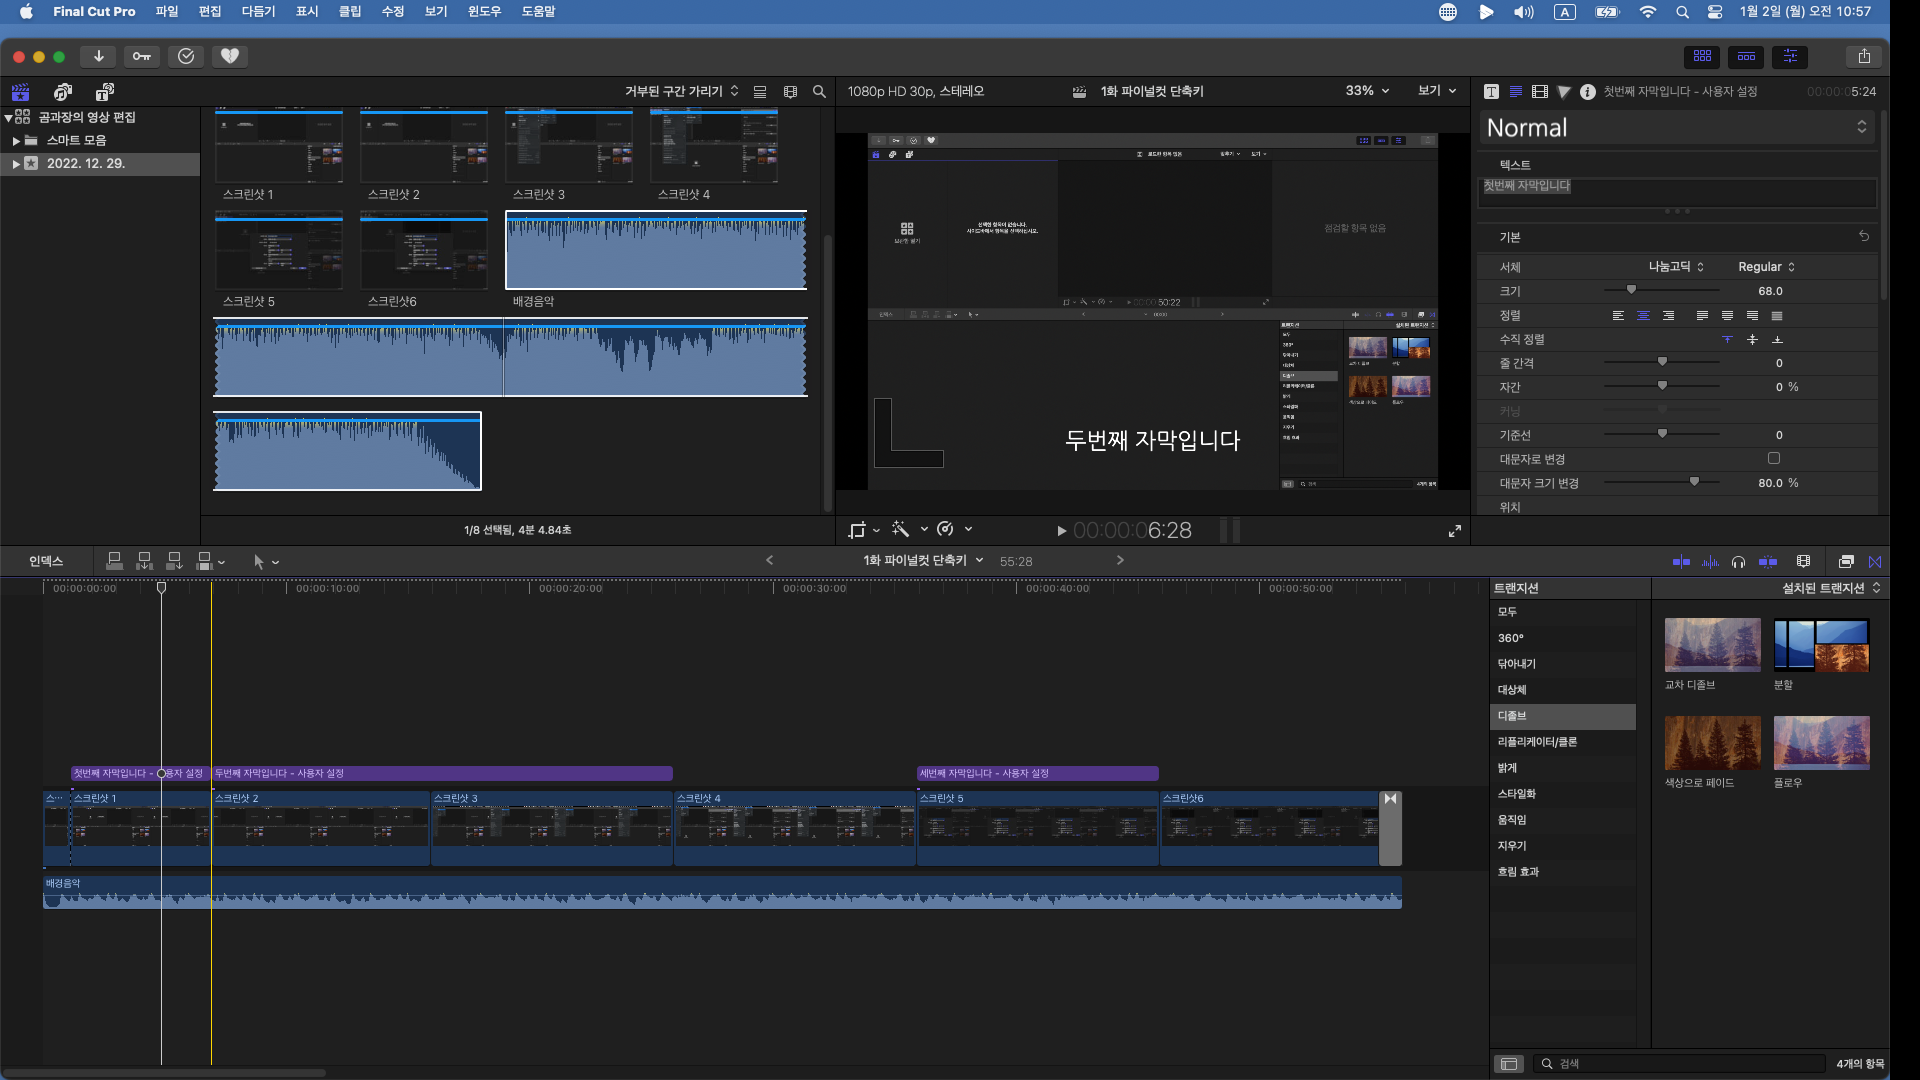Open the background tasks checkmark icon
The height and width of the screenshot is (1080, 1920).
[x=186, y=56]
